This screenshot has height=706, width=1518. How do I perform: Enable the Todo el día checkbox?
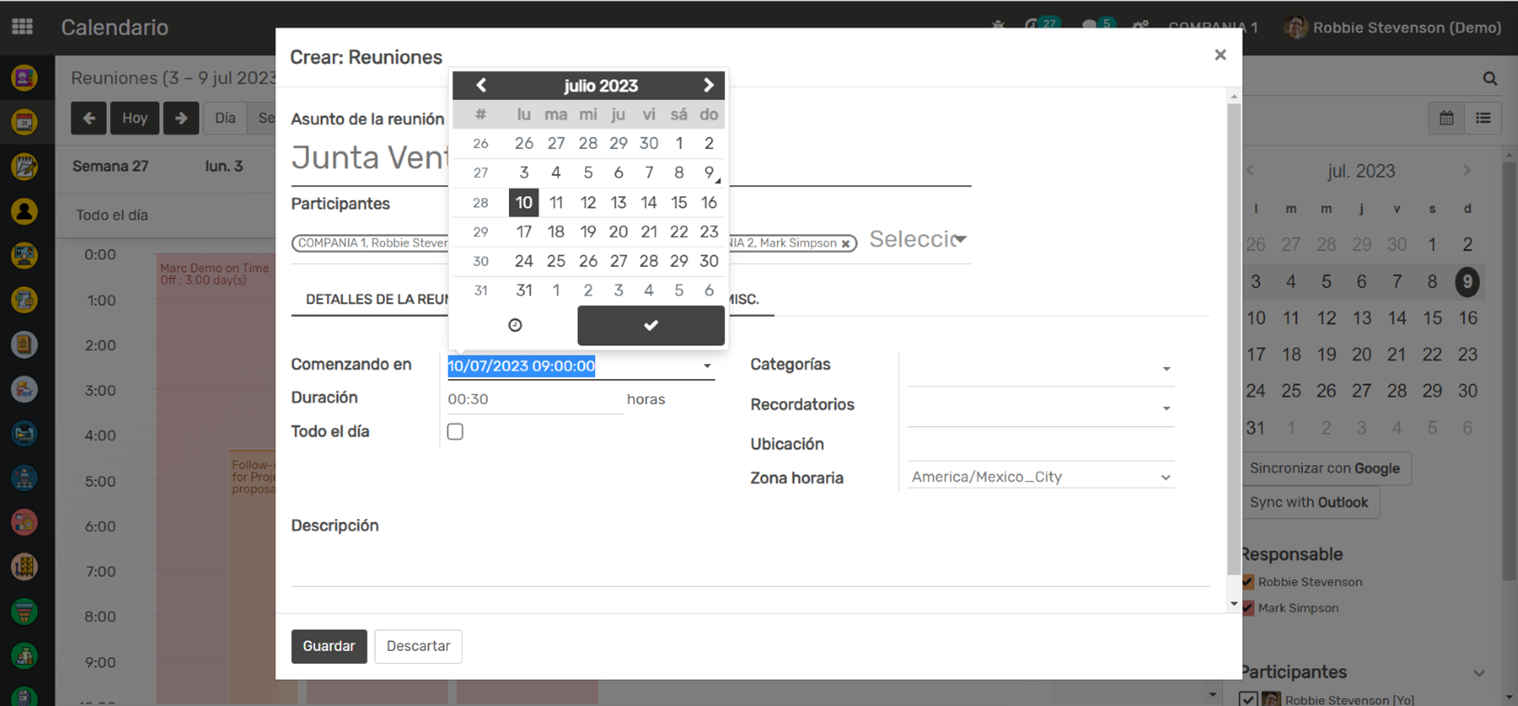coord(455,432)
